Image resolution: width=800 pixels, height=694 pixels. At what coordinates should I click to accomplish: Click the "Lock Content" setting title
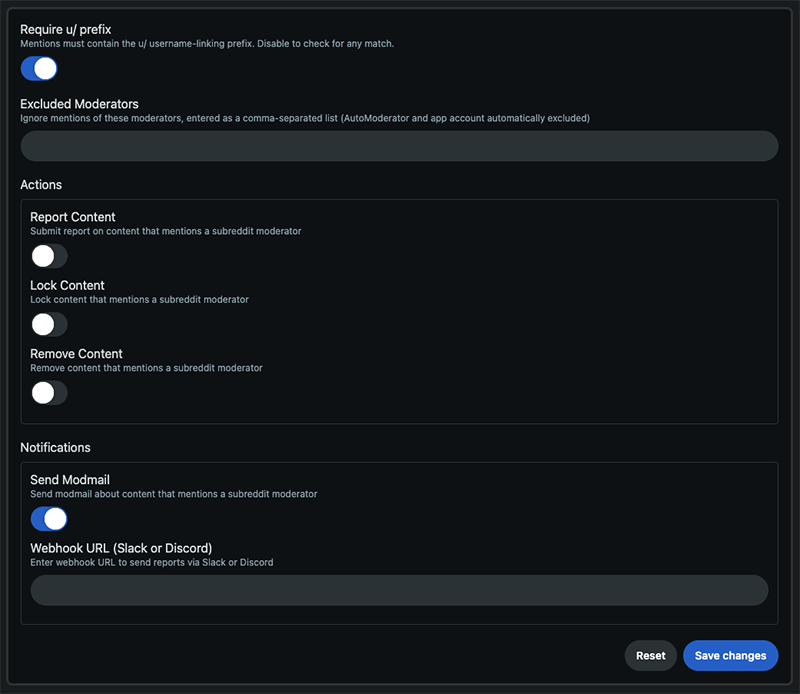67,285
